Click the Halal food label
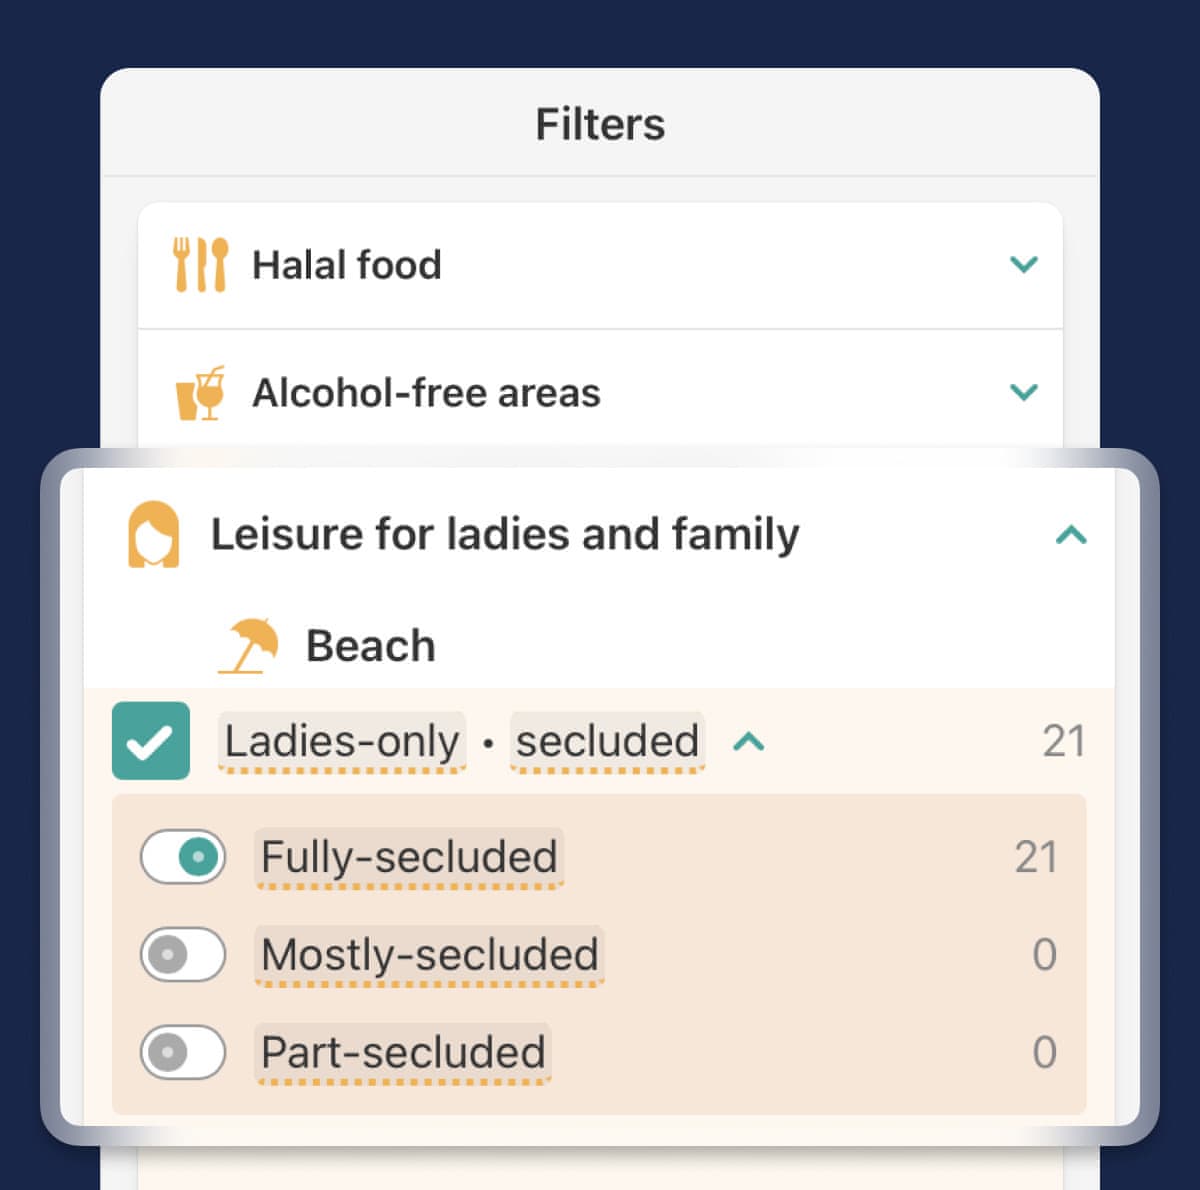 [x=346, y=265]
